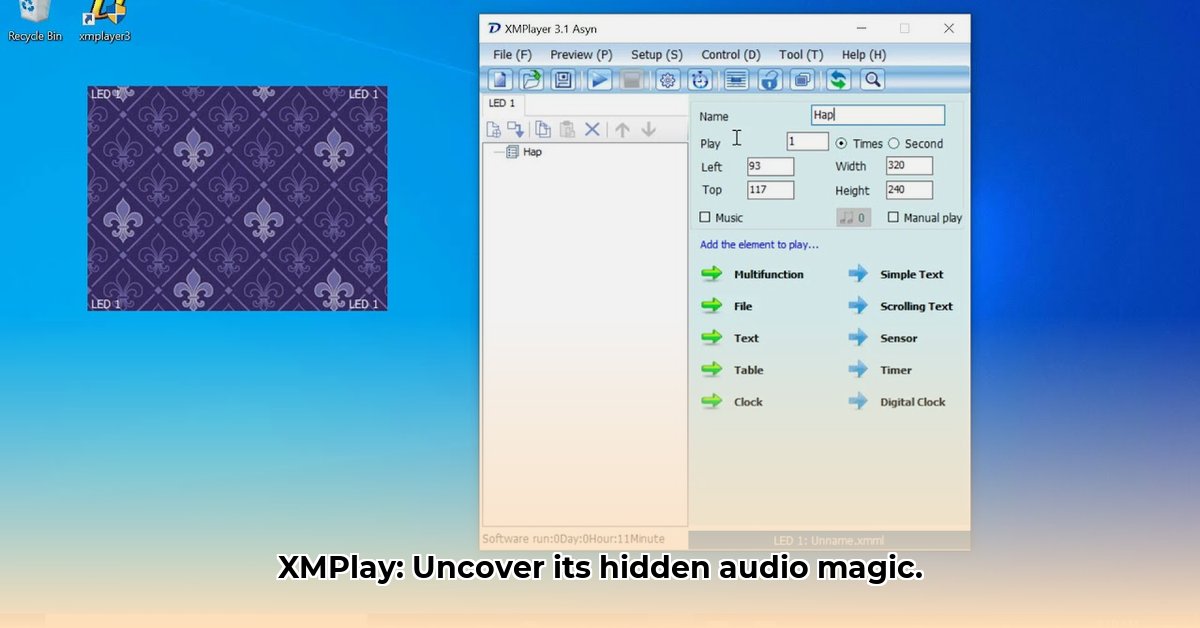Image resolution: width=1200 pixels, height=628 pixels.
Task: Move the item down with the down arrow
Action: (648, 129)
